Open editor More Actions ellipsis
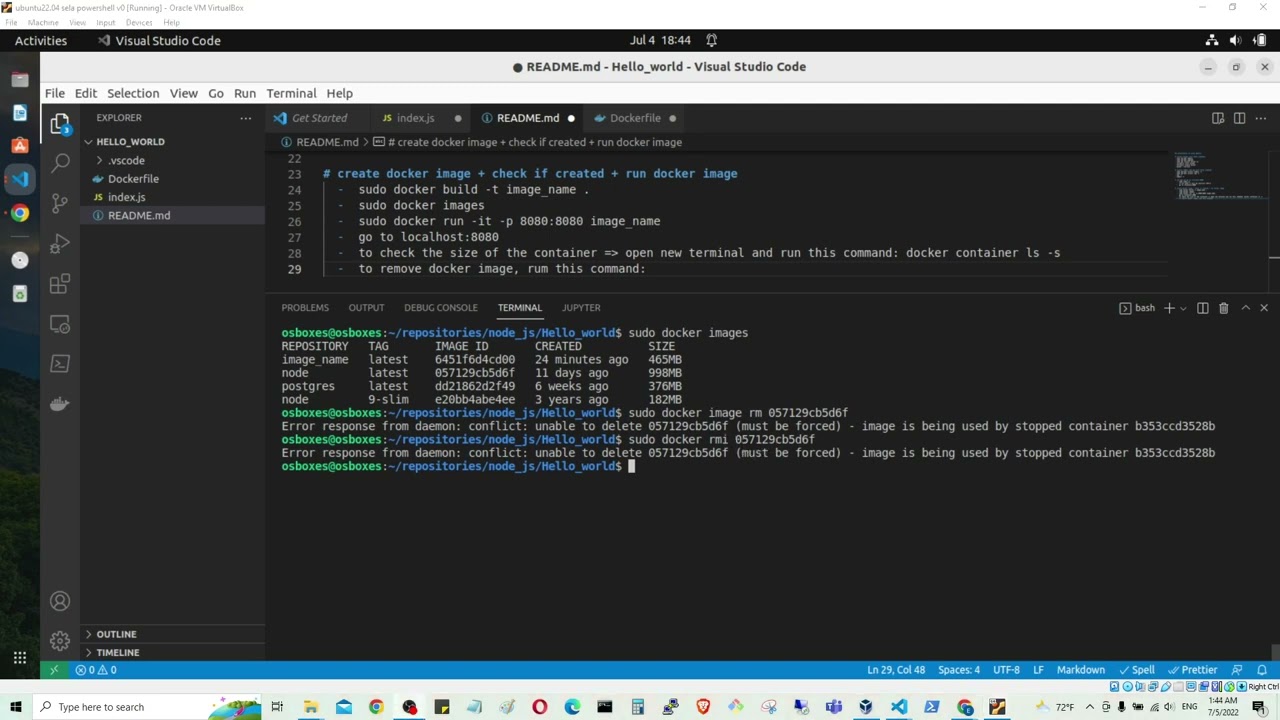This screenshot has height=720, width=1280. click(1260, 118)
